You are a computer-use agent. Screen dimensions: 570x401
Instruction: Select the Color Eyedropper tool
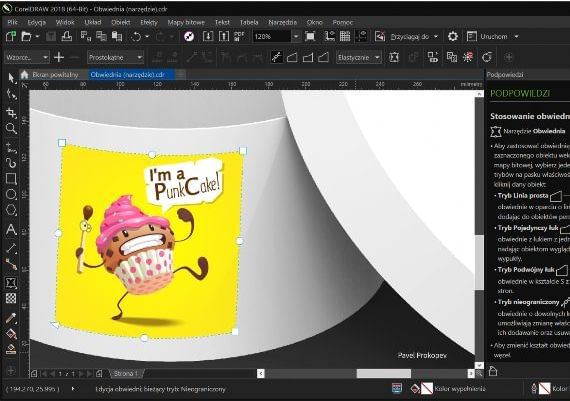[x=11, y=318]
